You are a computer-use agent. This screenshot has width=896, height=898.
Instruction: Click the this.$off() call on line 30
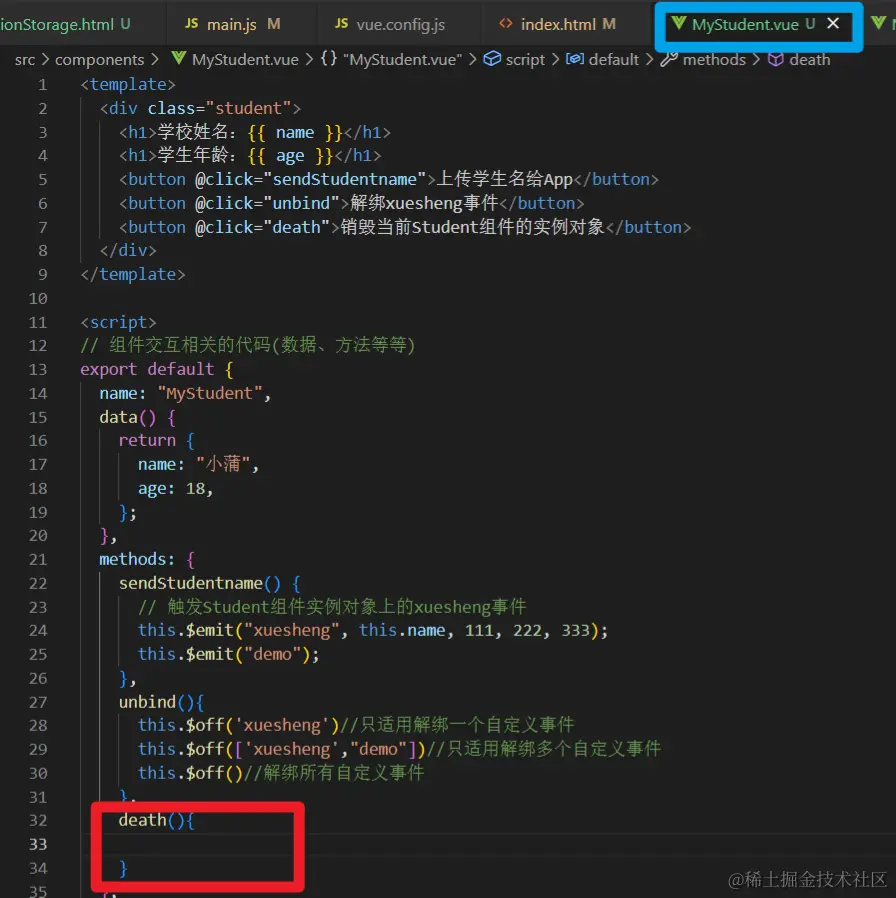coord(190,773)
